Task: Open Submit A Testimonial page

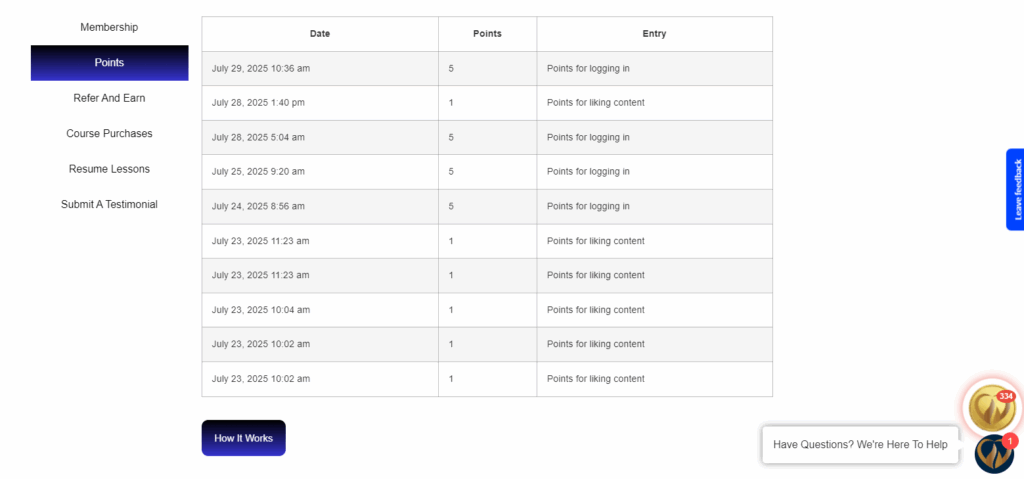Action: 109,204
